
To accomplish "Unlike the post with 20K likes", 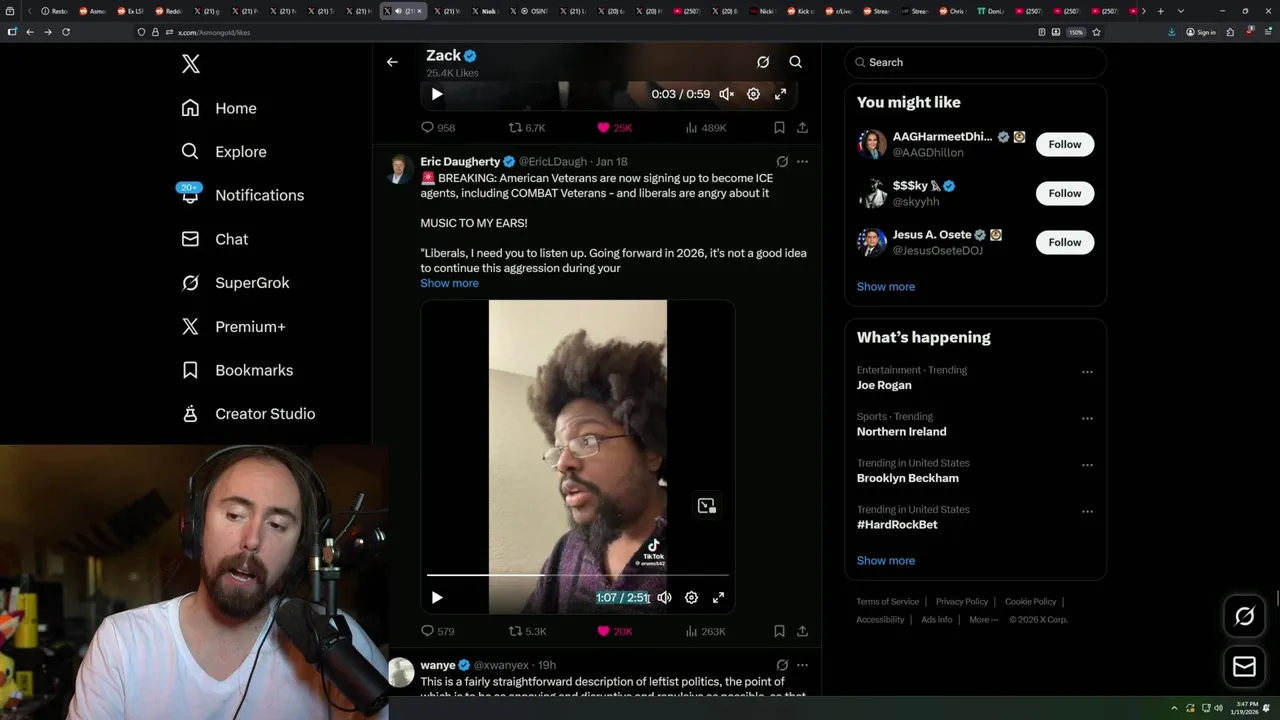I will pyautogui.click(x=614, y=631).
